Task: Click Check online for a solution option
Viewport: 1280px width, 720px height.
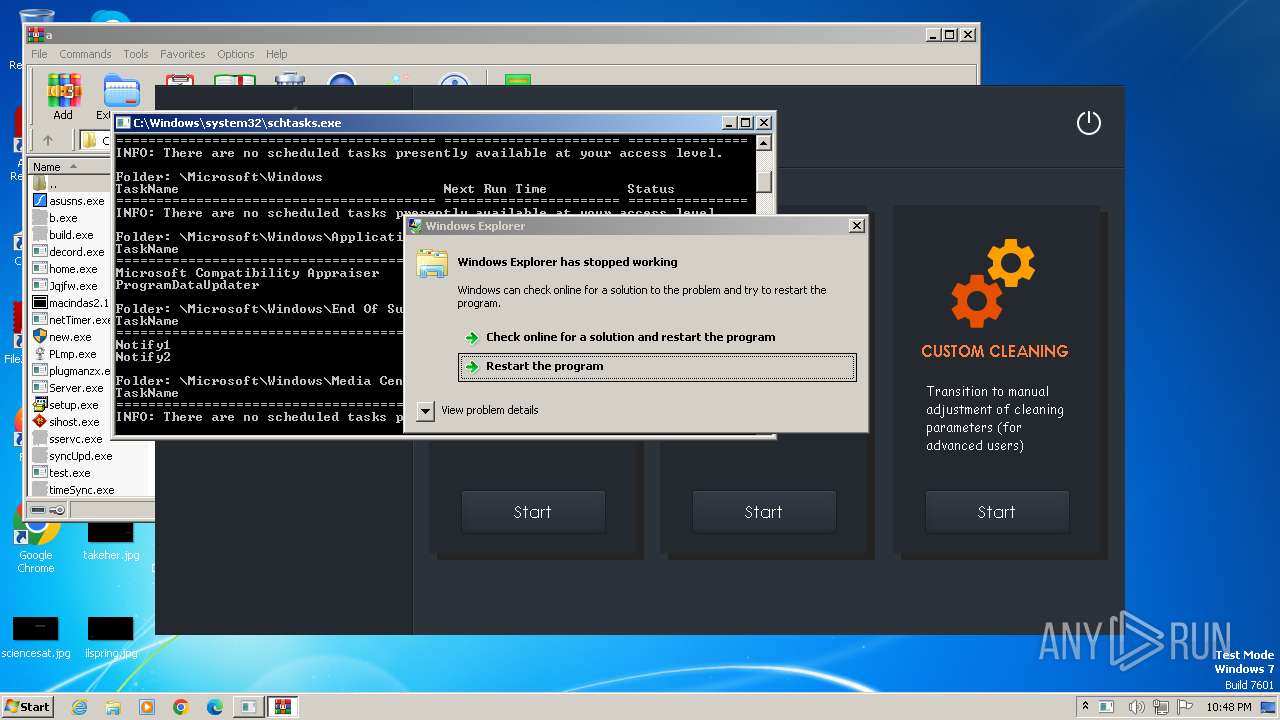Action: tap(620, 337)
